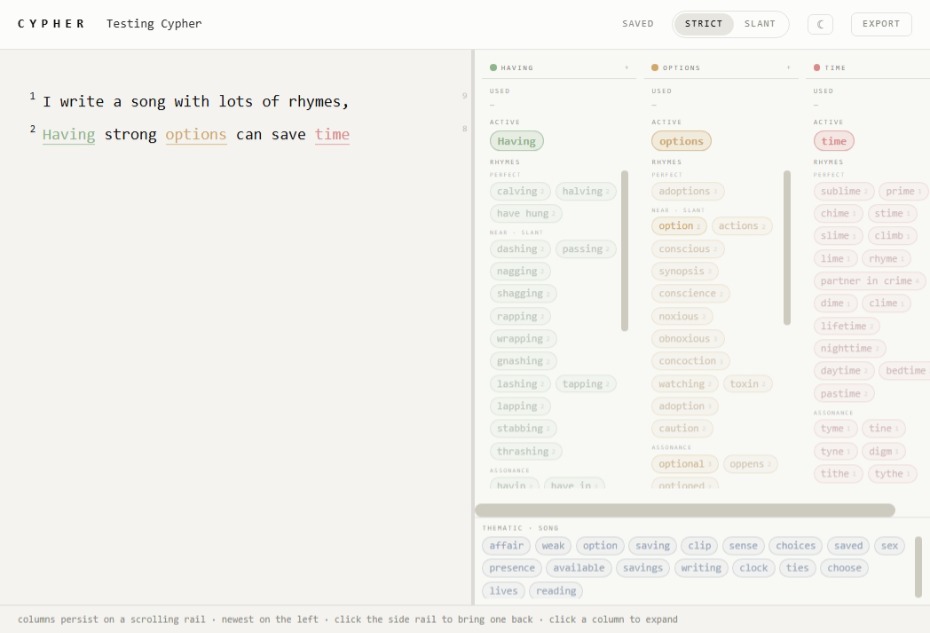Screen dimensions: 930x633
Task: Pick the highlighted option chip
Action: click(x=679, y=226)
